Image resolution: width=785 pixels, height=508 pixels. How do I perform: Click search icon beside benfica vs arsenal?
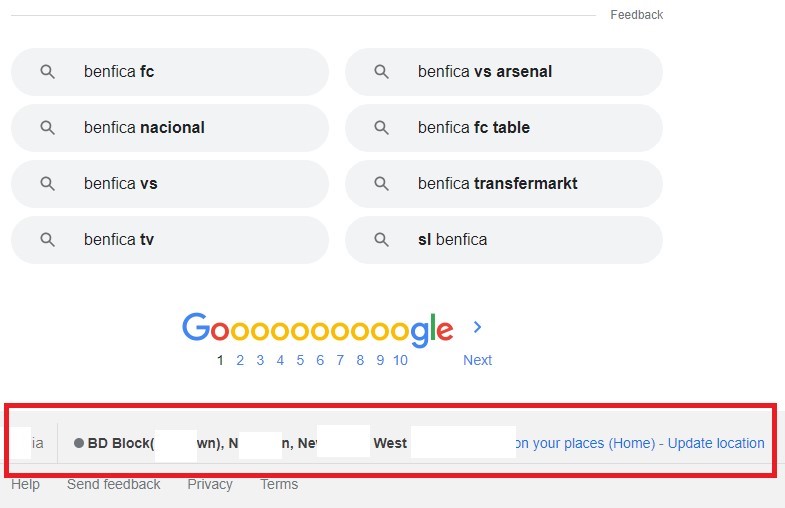point(381,72)
